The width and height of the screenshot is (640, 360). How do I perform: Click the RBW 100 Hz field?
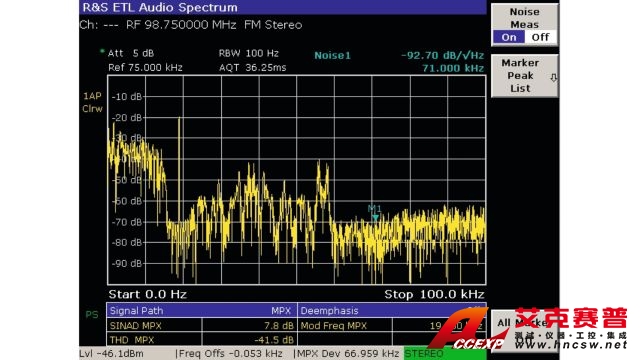pos(249,53)
